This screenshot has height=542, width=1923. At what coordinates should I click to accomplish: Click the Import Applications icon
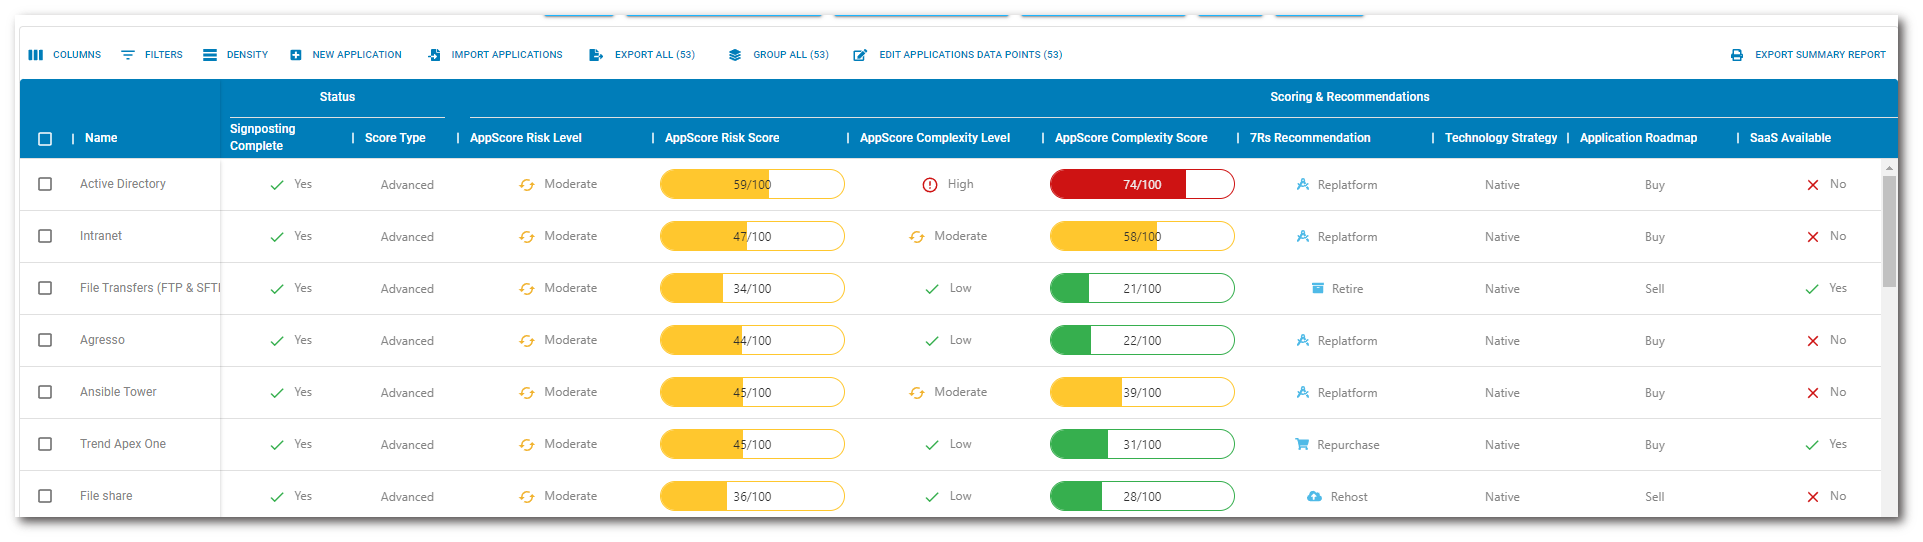point(434,55)
